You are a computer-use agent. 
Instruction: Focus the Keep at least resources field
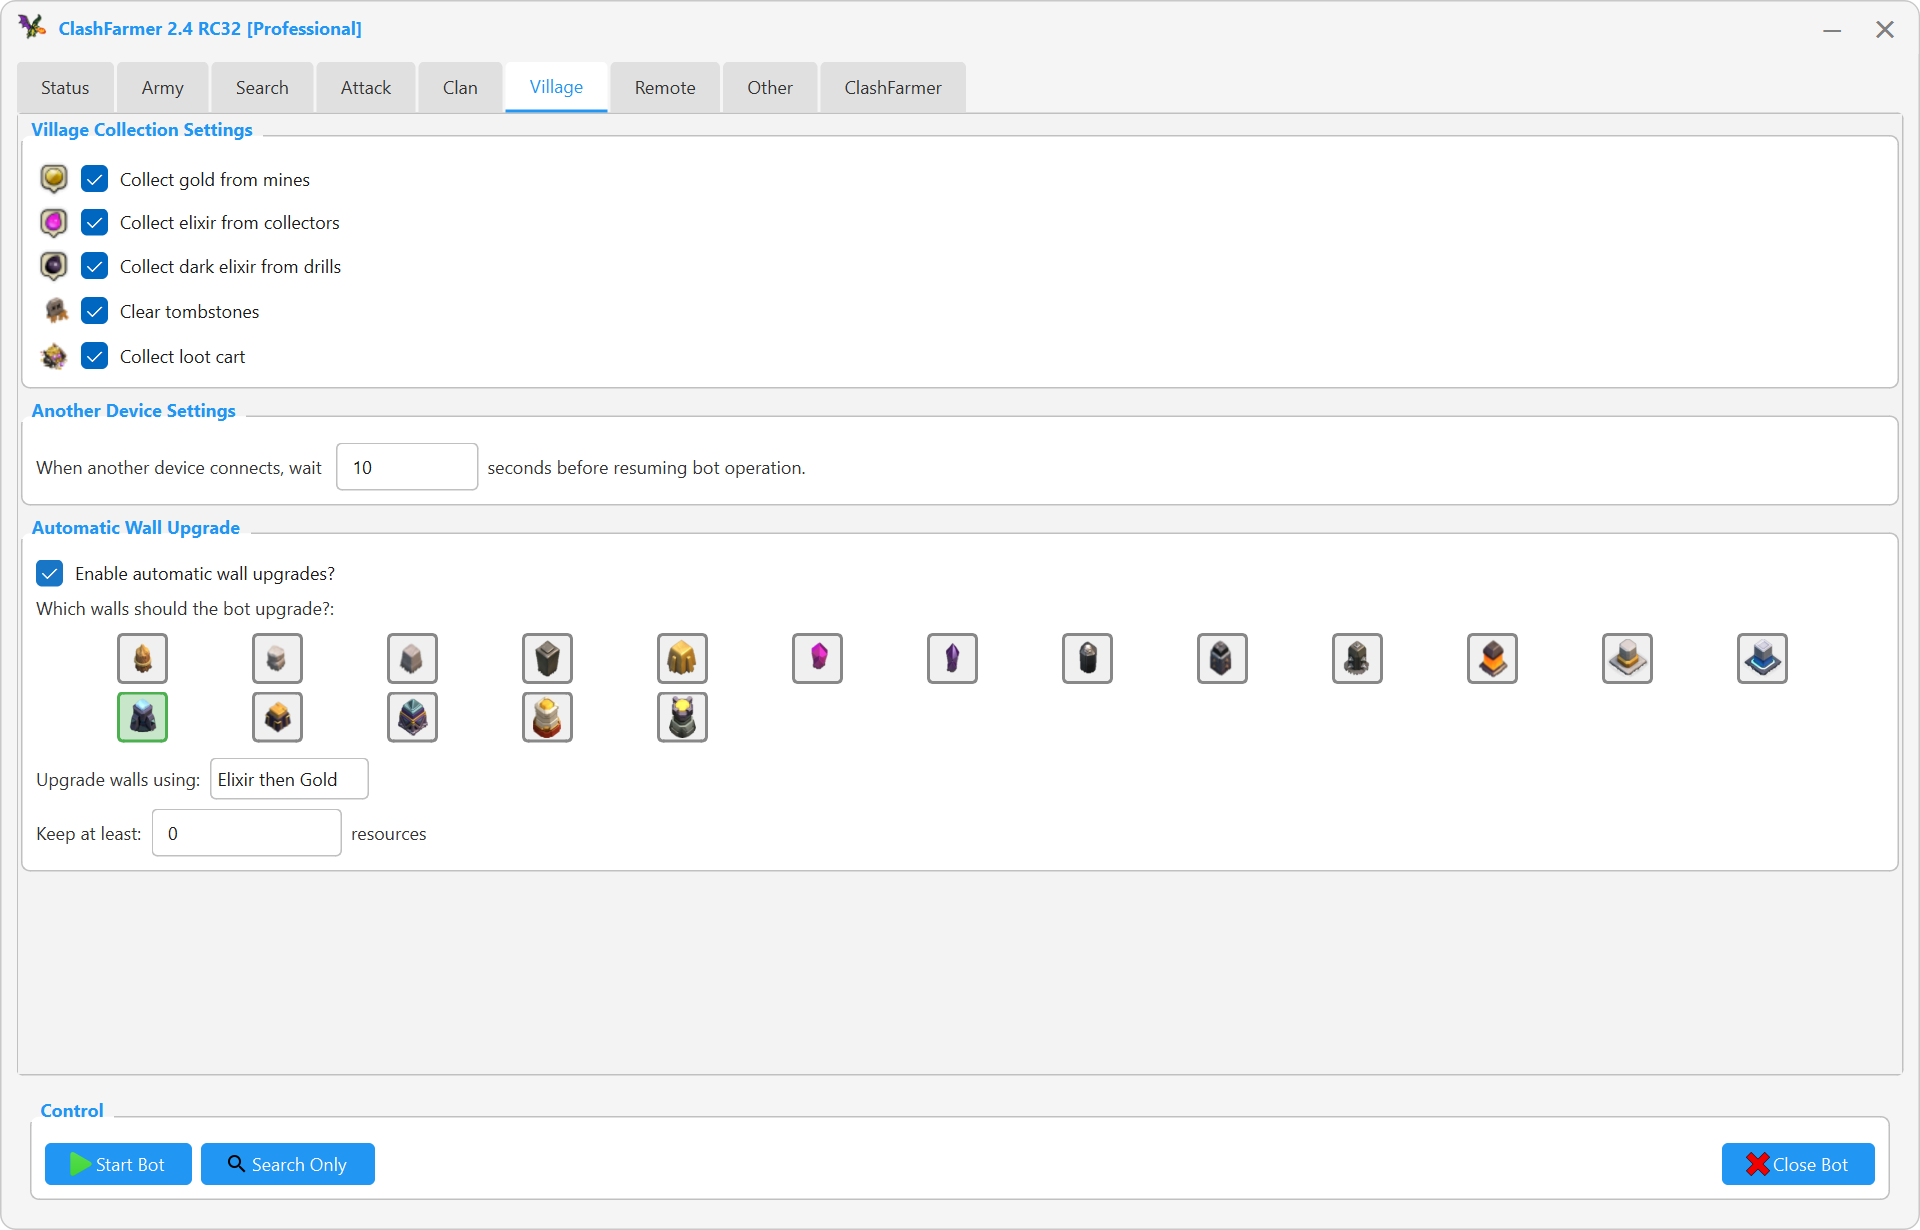247,833
